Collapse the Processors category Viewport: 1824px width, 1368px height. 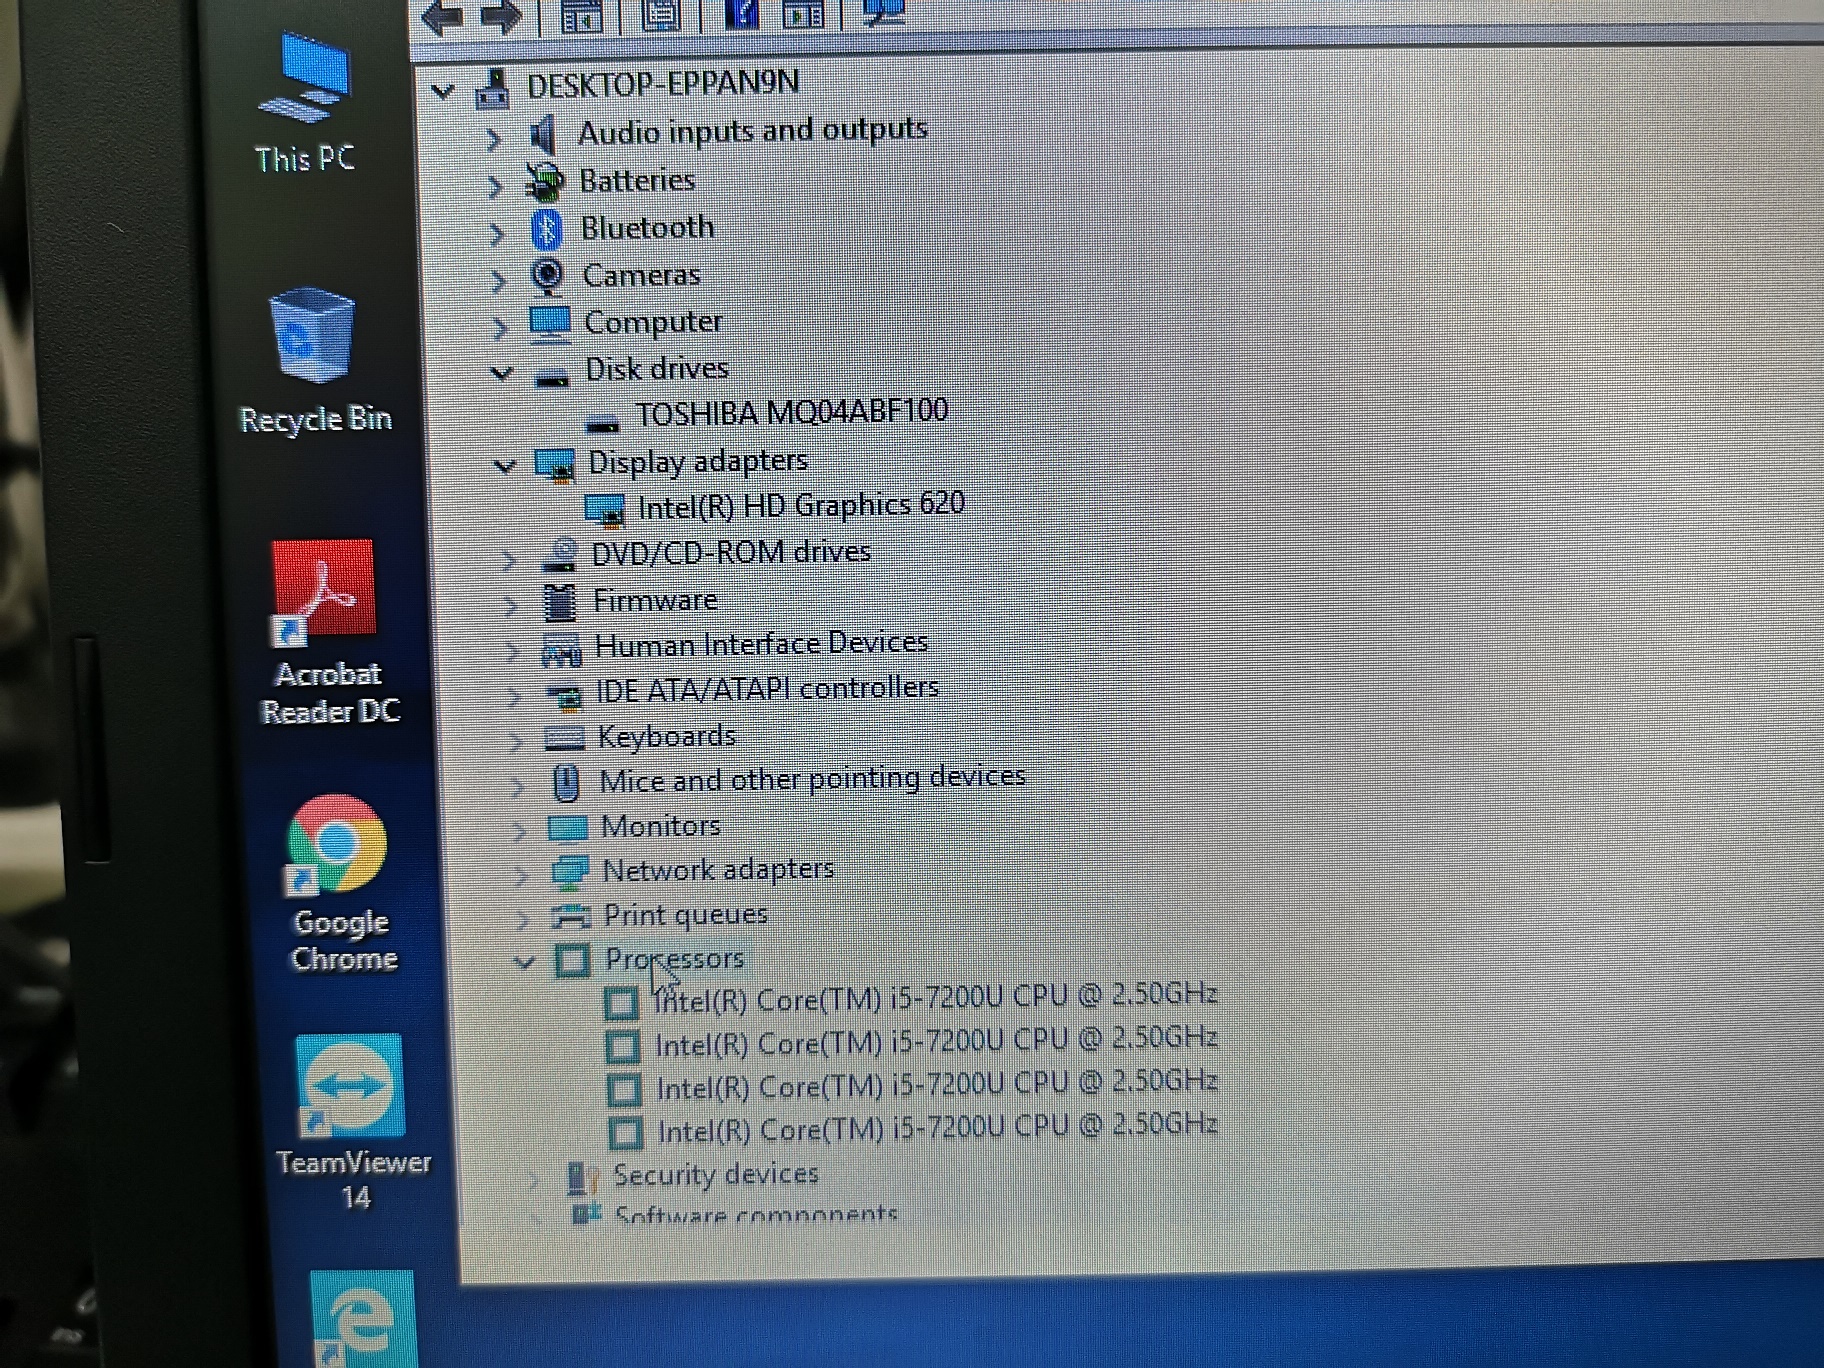[x=524, y=961]
